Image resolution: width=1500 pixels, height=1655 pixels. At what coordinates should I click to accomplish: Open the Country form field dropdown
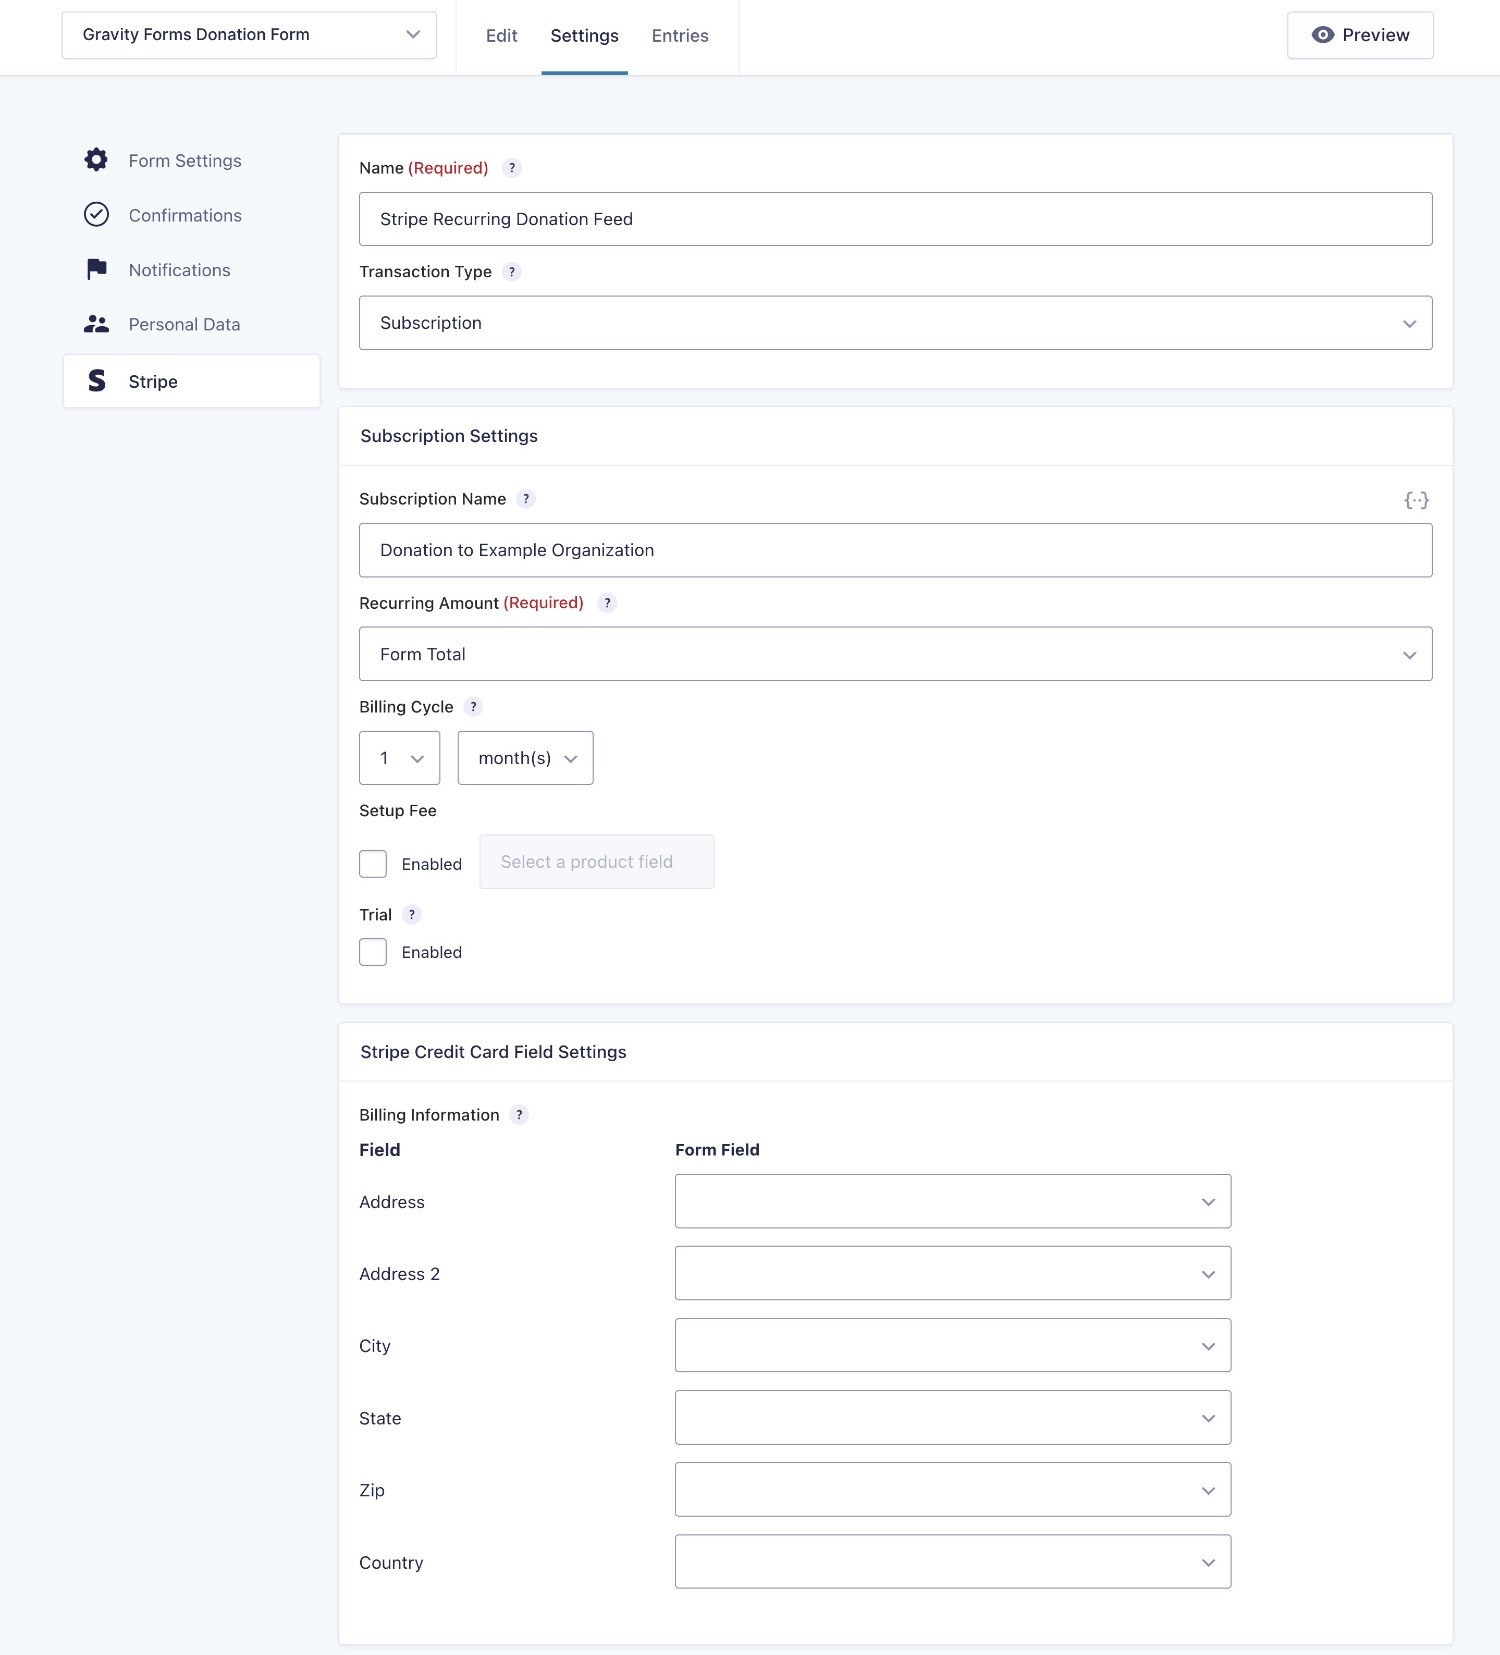click(x=953, y=1562)
